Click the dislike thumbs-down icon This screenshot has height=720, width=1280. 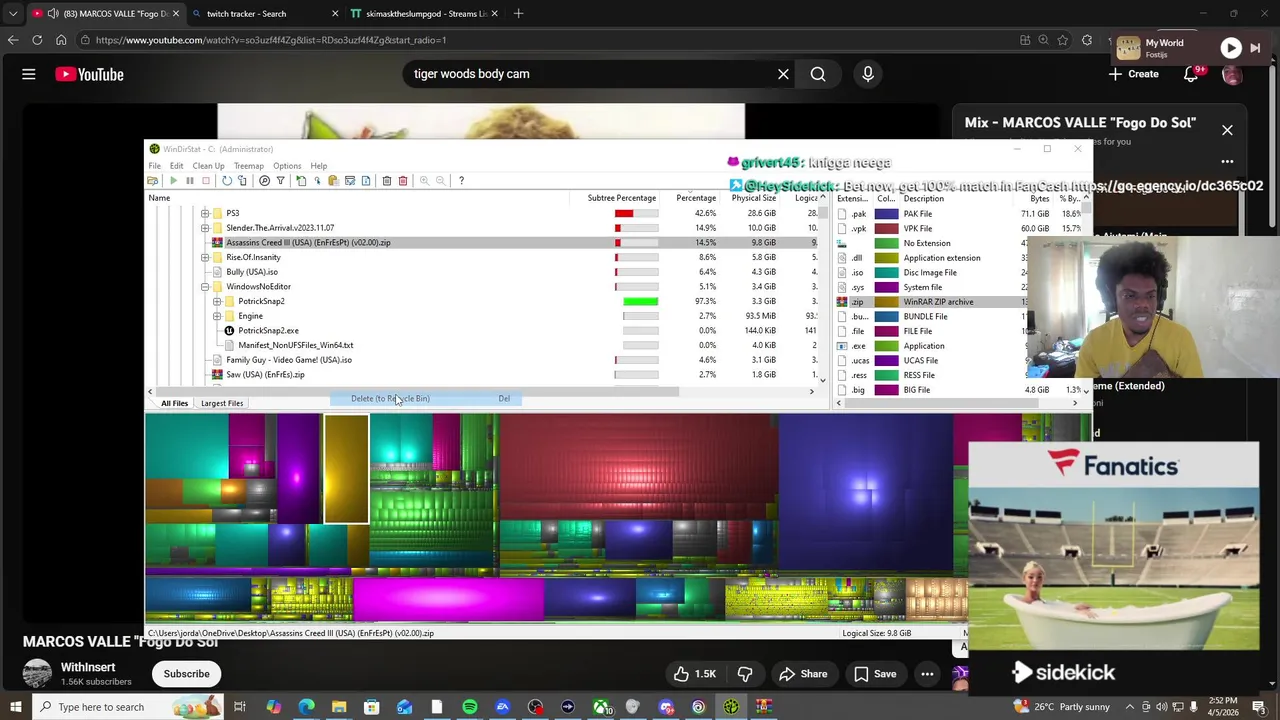coord(745,674)
